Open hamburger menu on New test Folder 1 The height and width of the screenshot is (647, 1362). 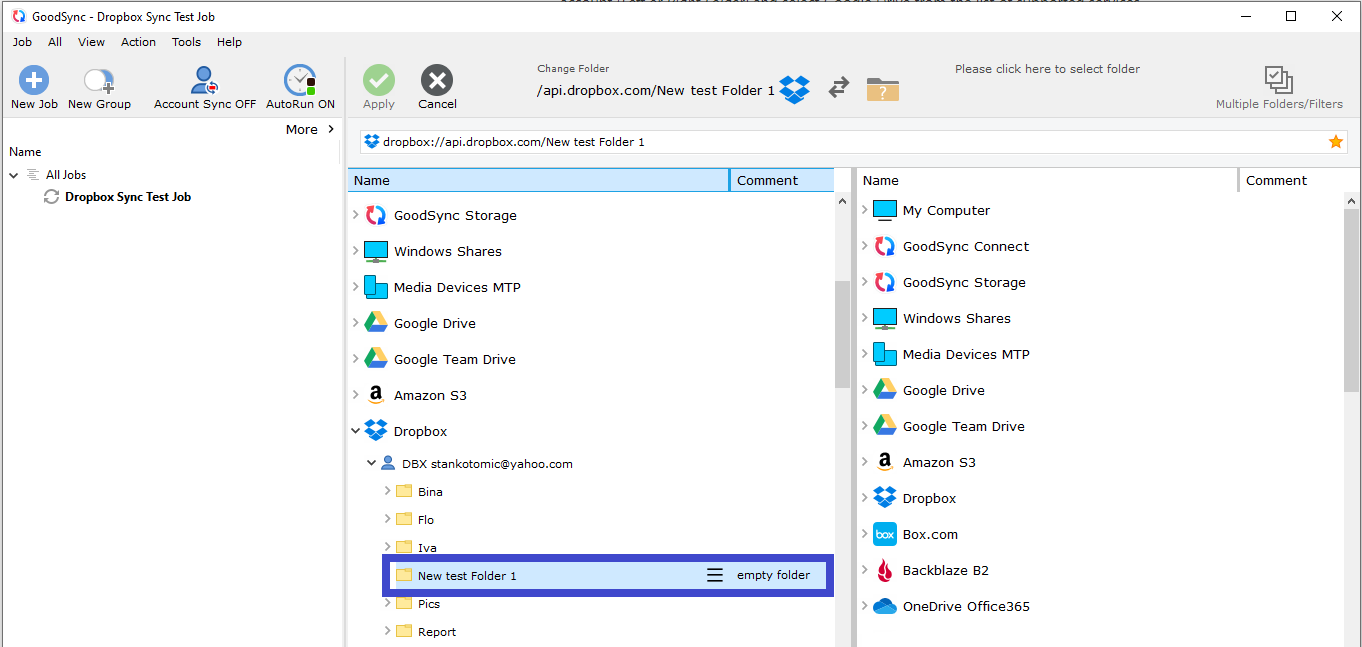(x=715, y=576)
